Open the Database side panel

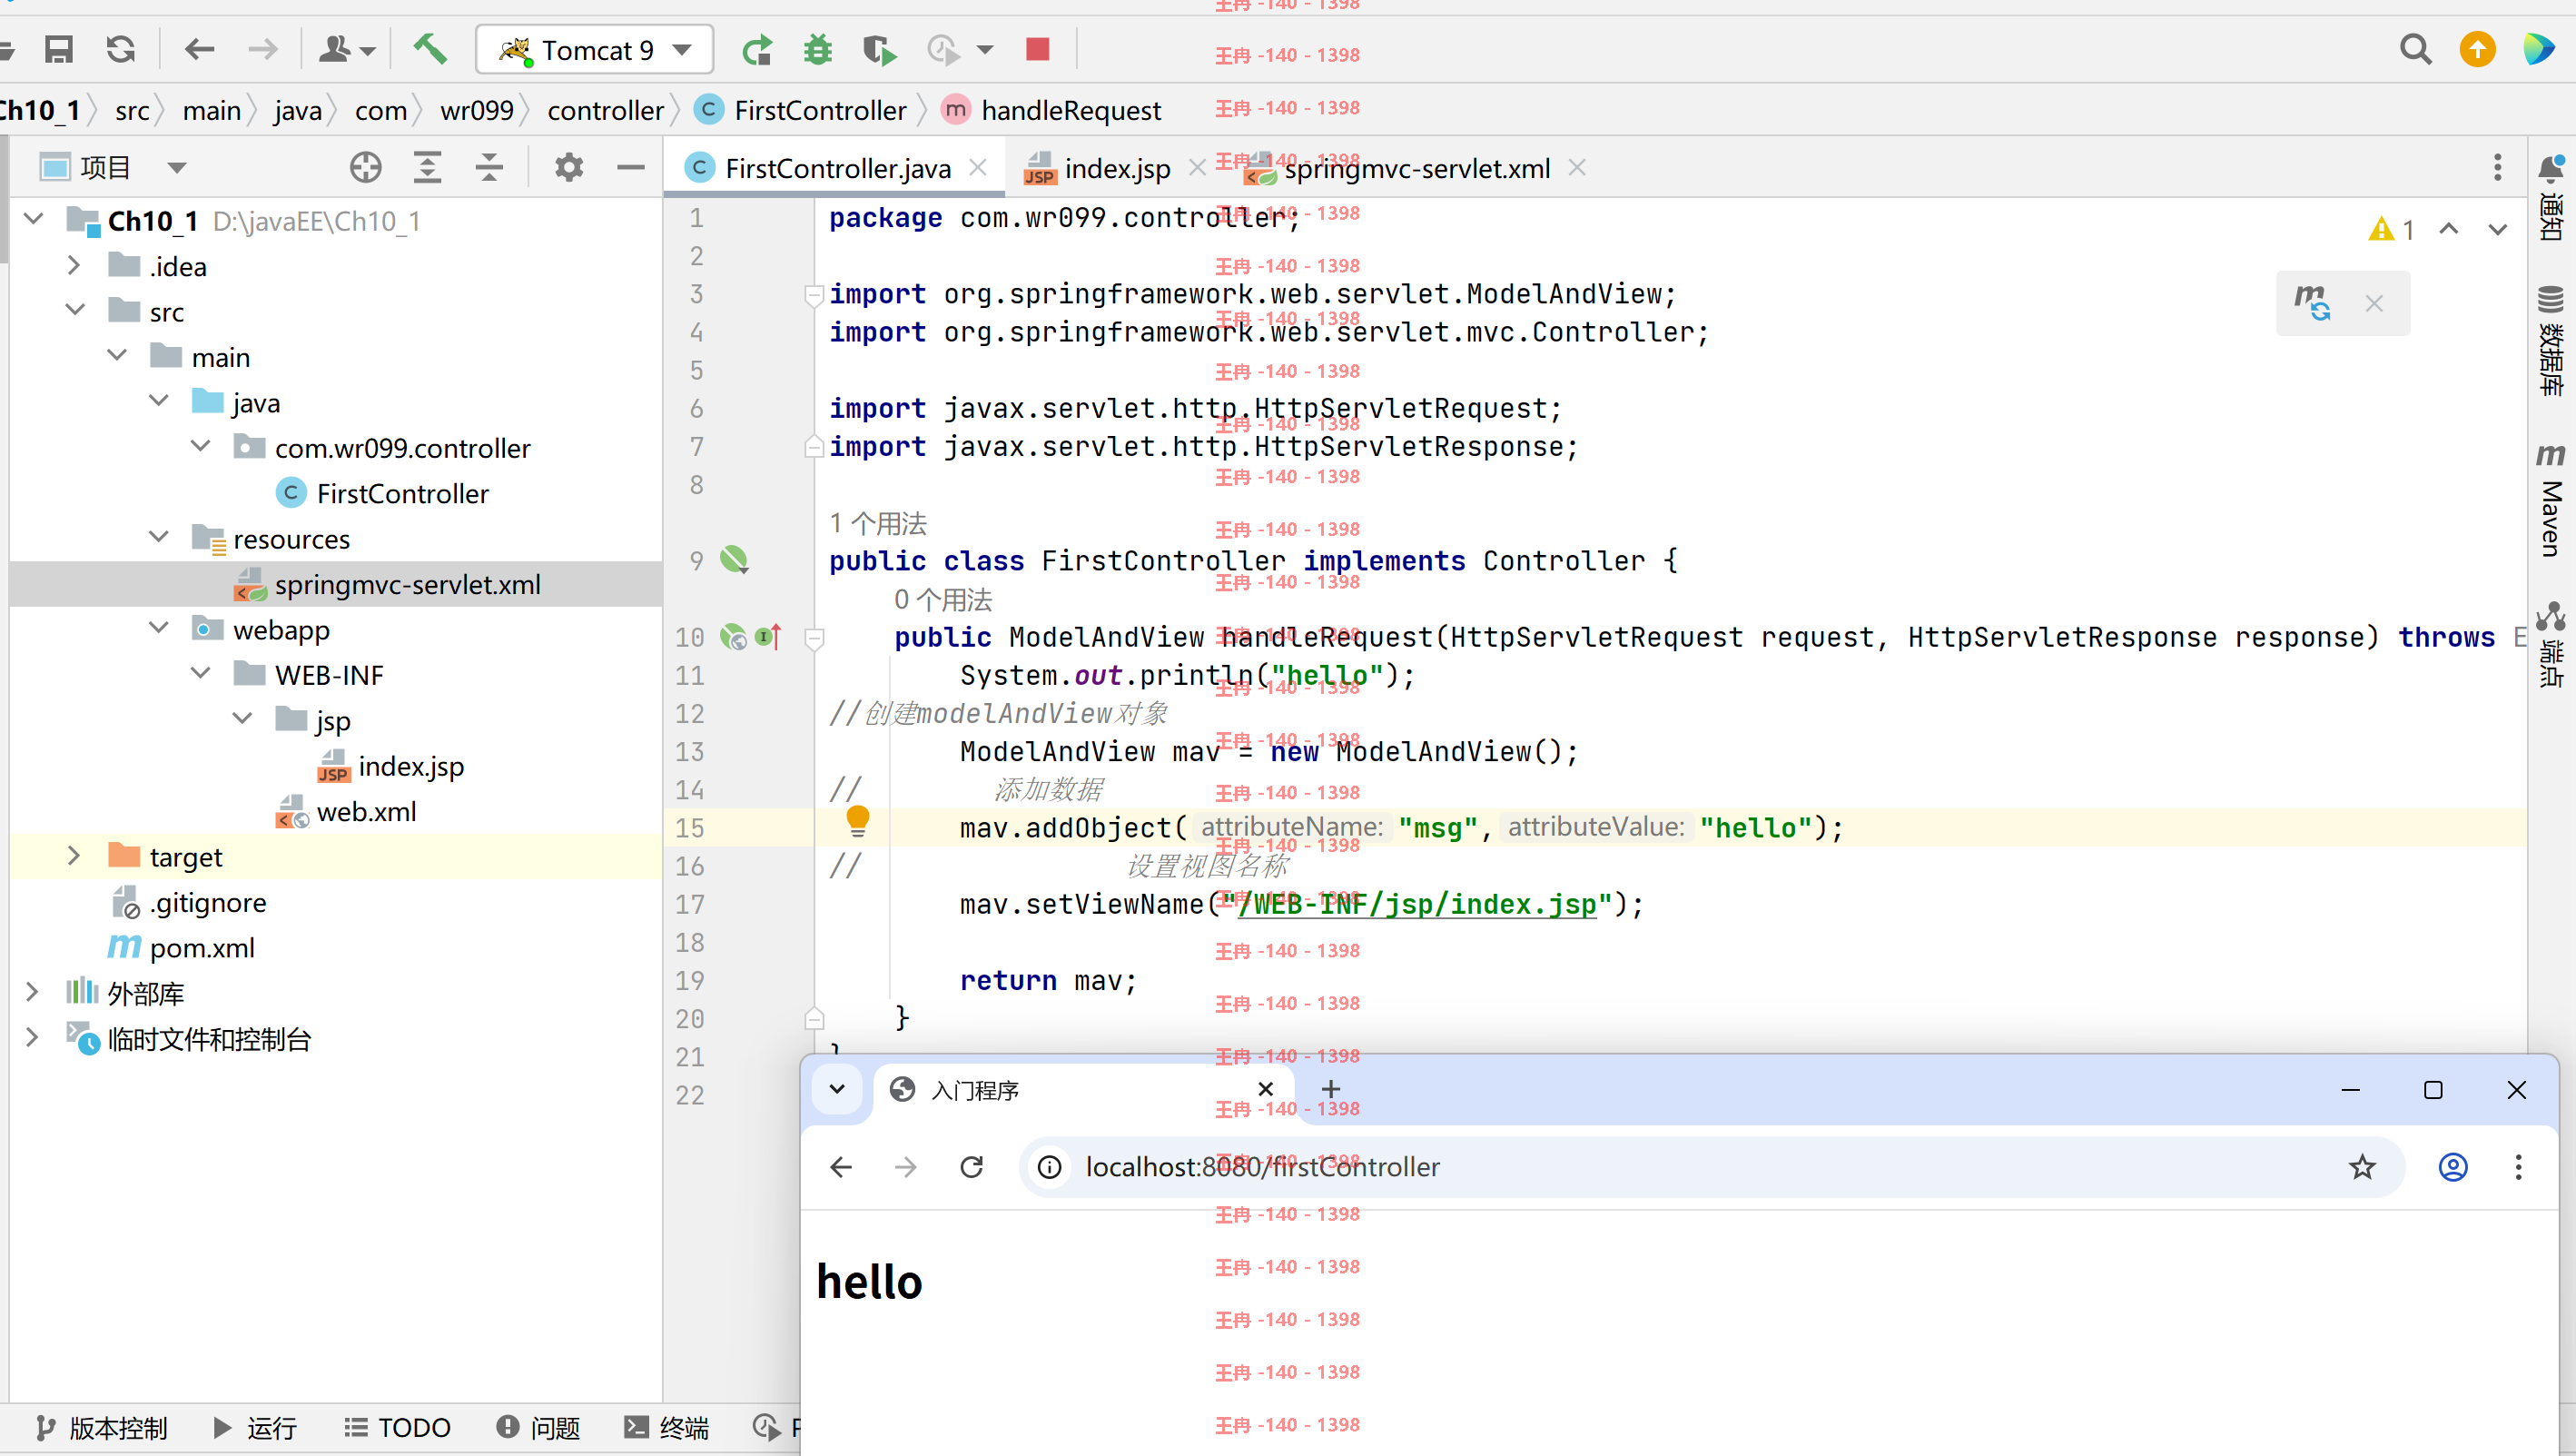[x=2551, y=341]
